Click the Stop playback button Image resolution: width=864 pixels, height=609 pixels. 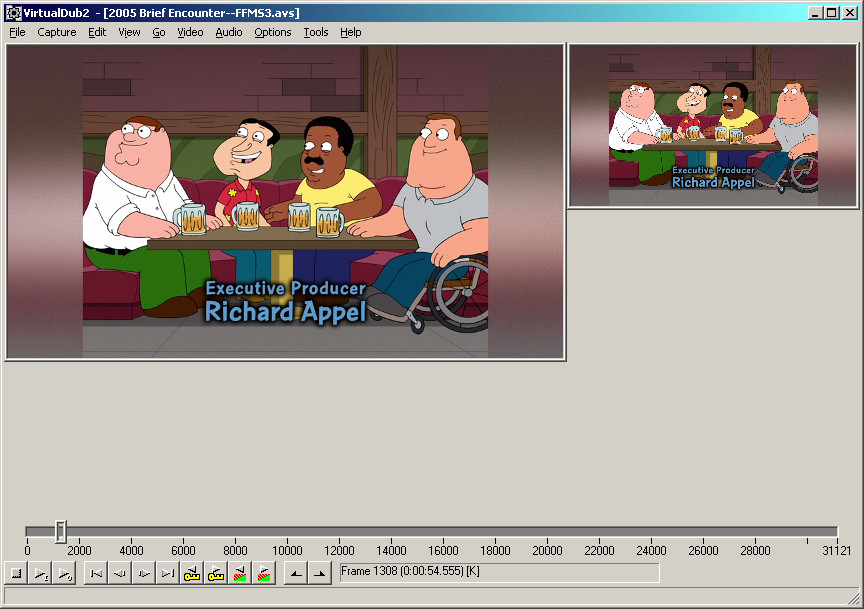(17, 574)
